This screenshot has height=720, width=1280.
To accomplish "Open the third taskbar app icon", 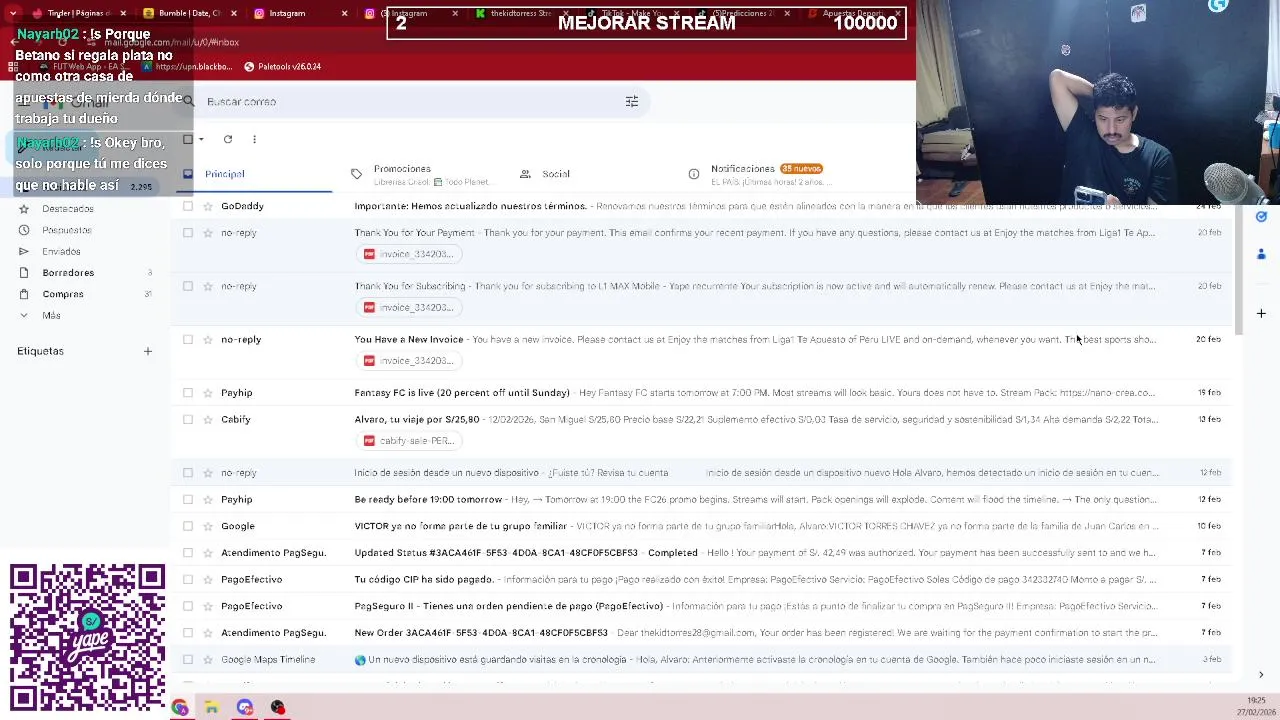I will (245, 708).
